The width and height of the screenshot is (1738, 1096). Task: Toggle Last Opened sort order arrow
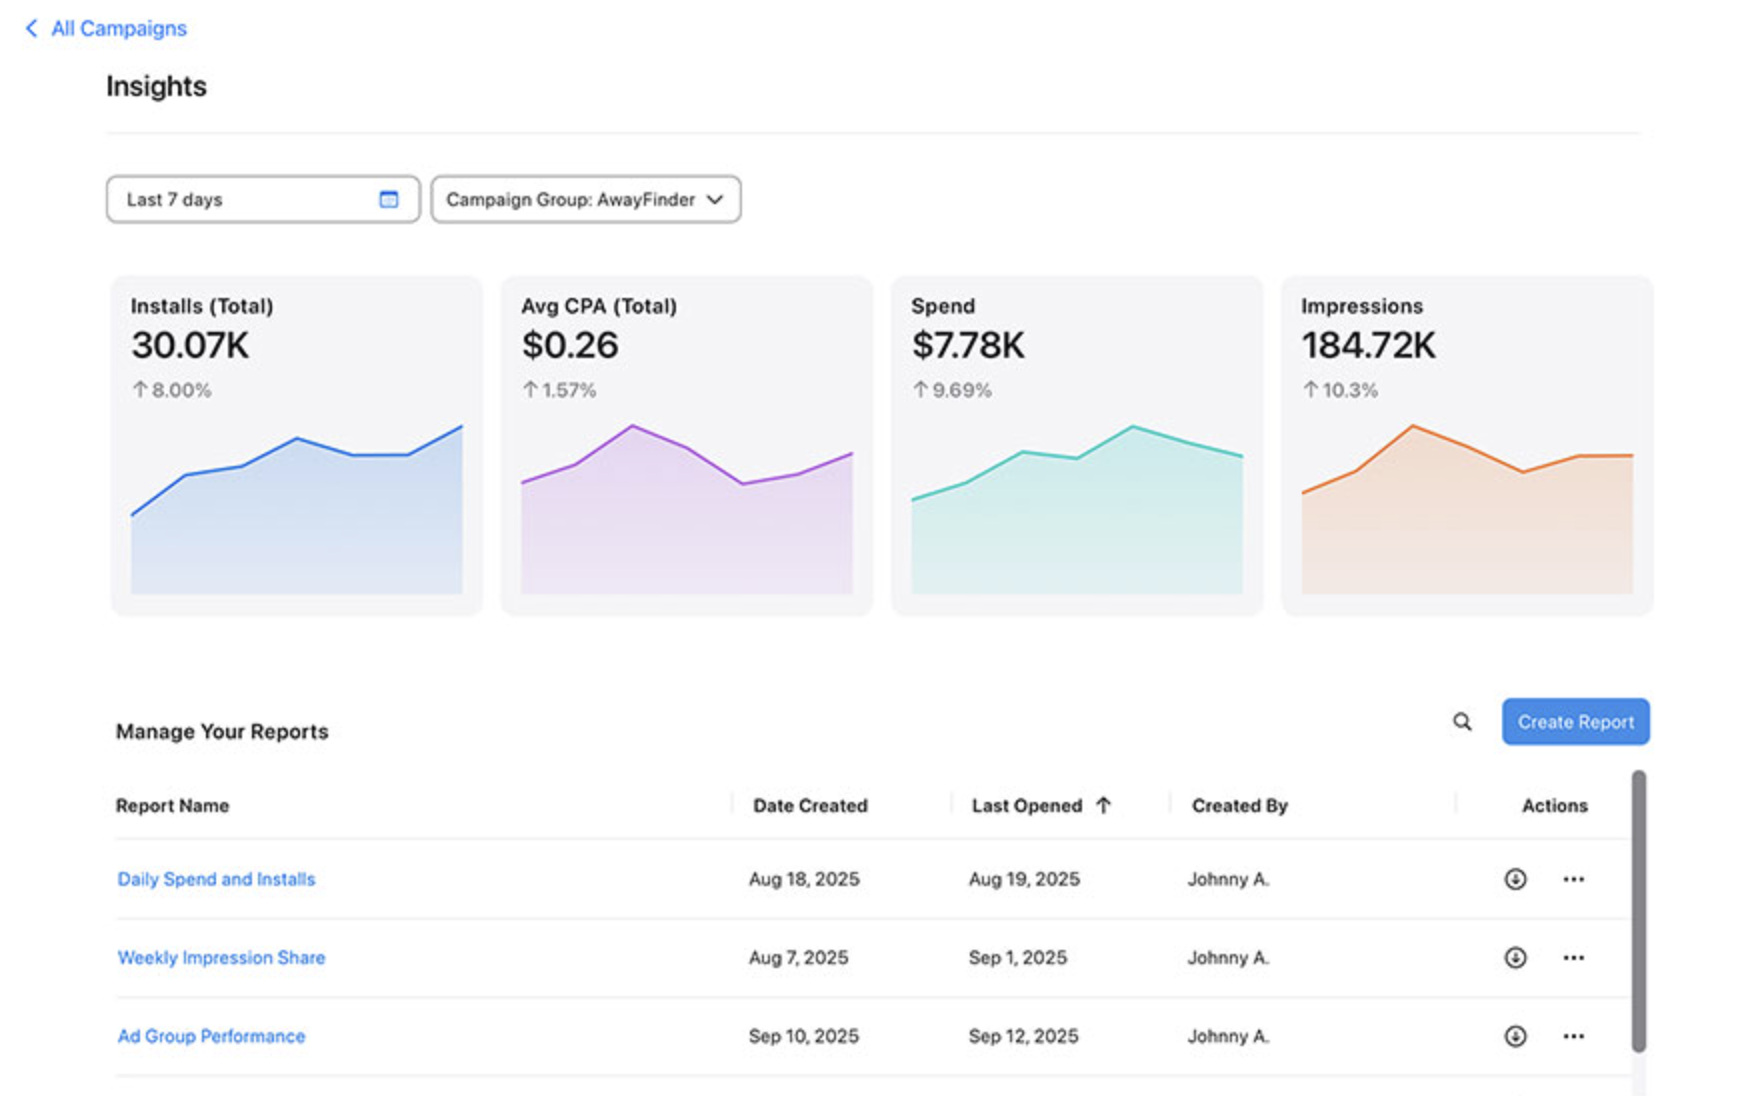(x=1103, y=805)
